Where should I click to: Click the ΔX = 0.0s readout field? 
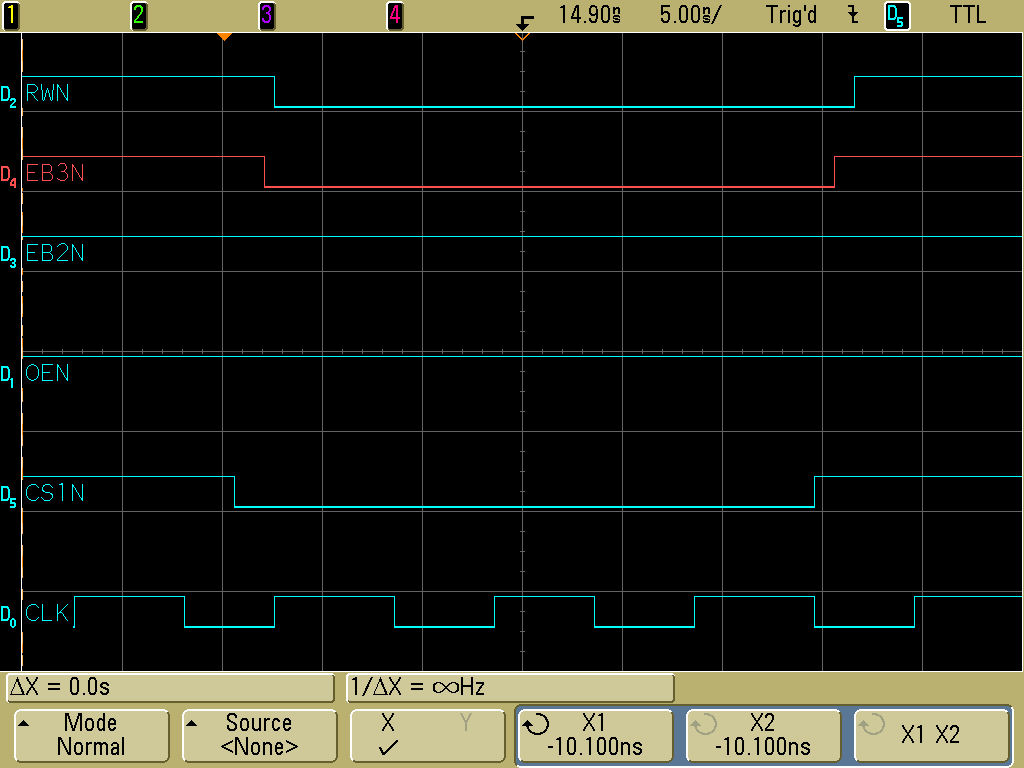click(x=170, y=688)
